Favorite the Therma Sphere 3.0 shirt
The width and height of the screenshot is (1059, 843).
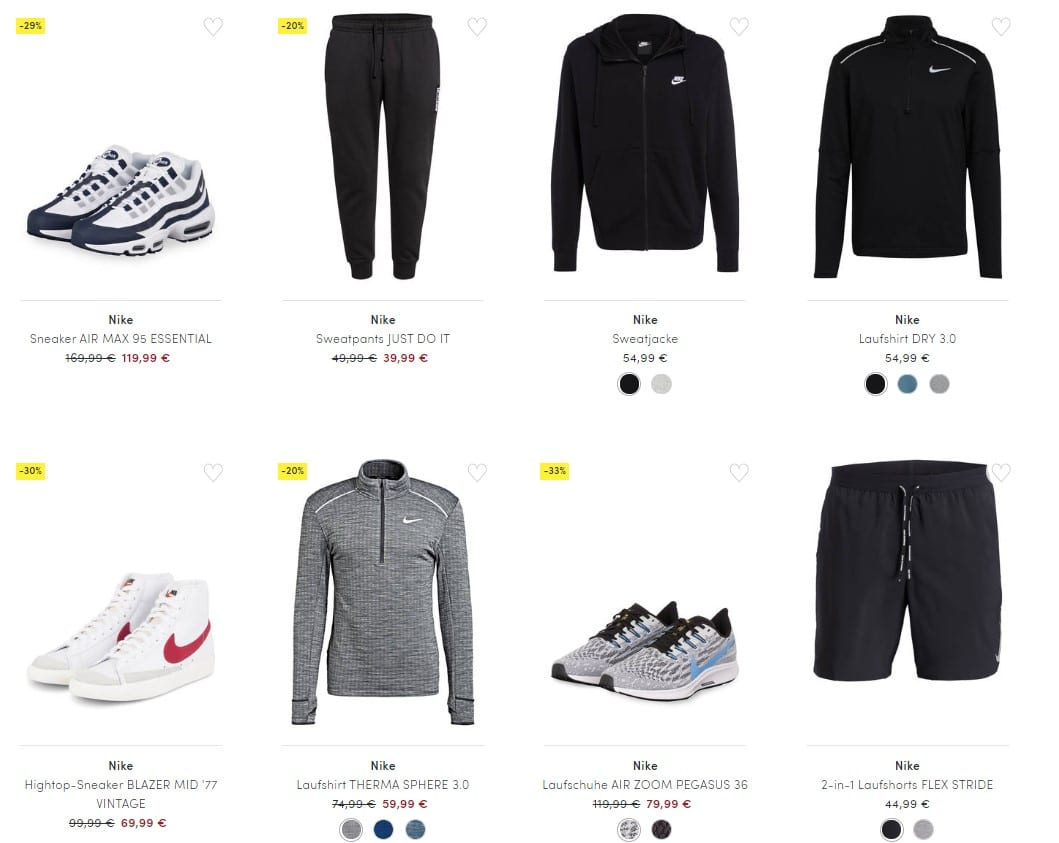pyautogui.click(x=477, y=472)
